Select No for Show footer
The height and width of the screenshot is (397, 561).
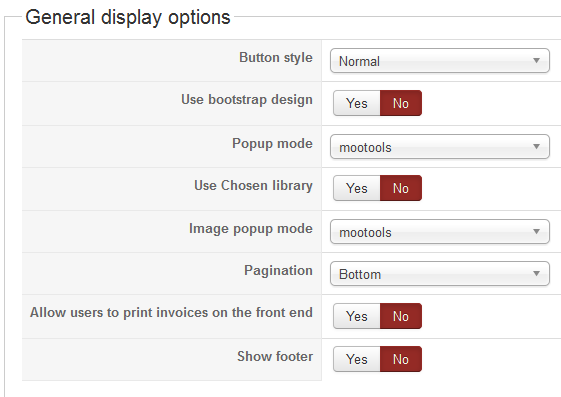(401, 359)
